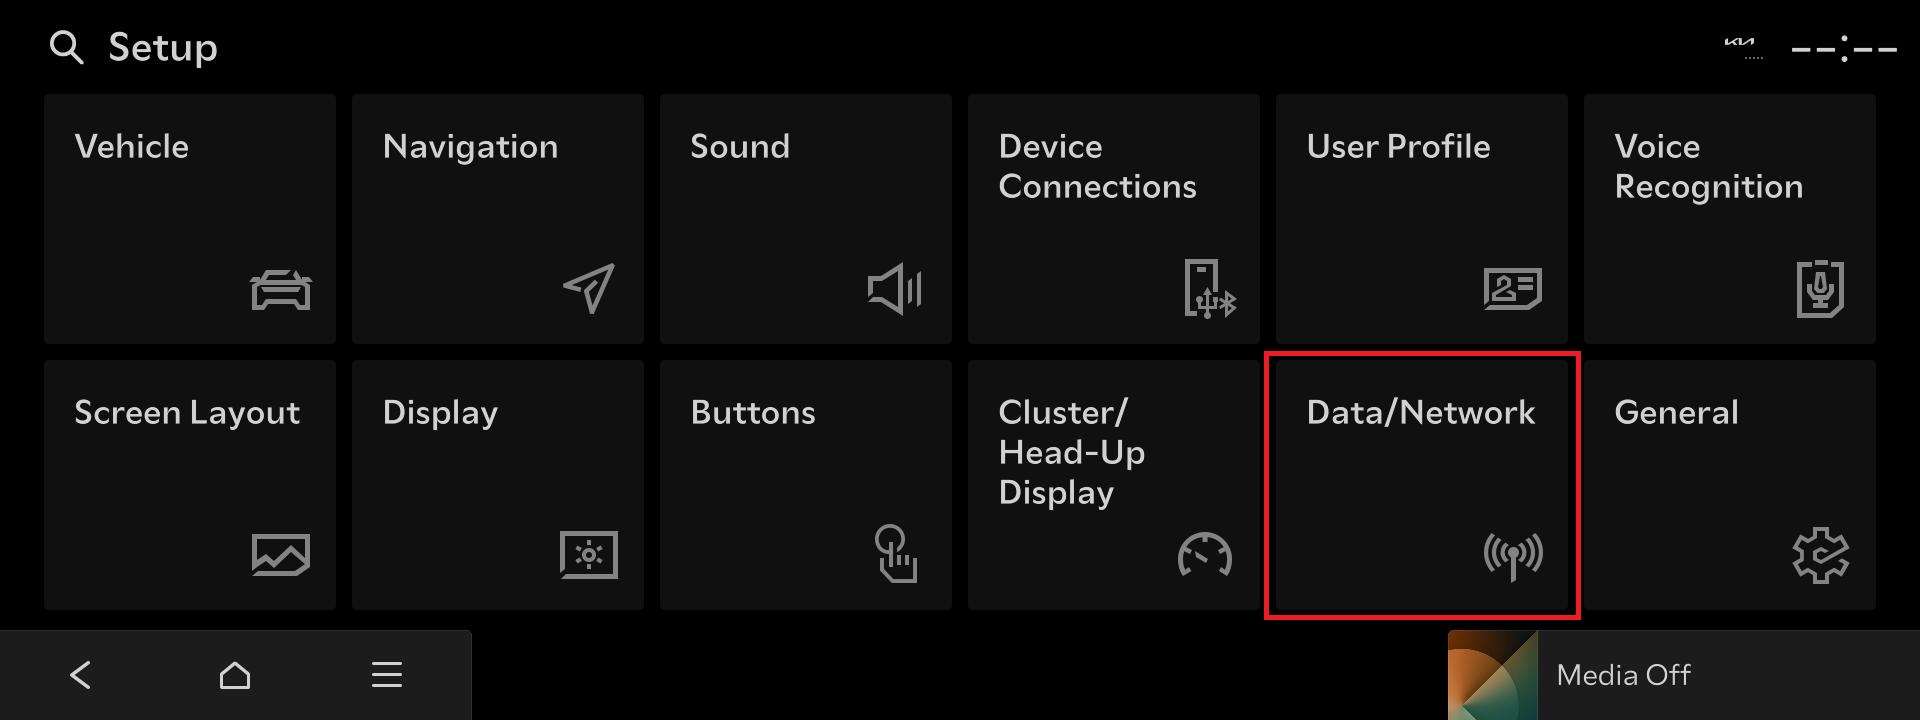Click the speaker icon in Sound tile
Viewport: 1920px width, 720px height.
click(894, 289)
